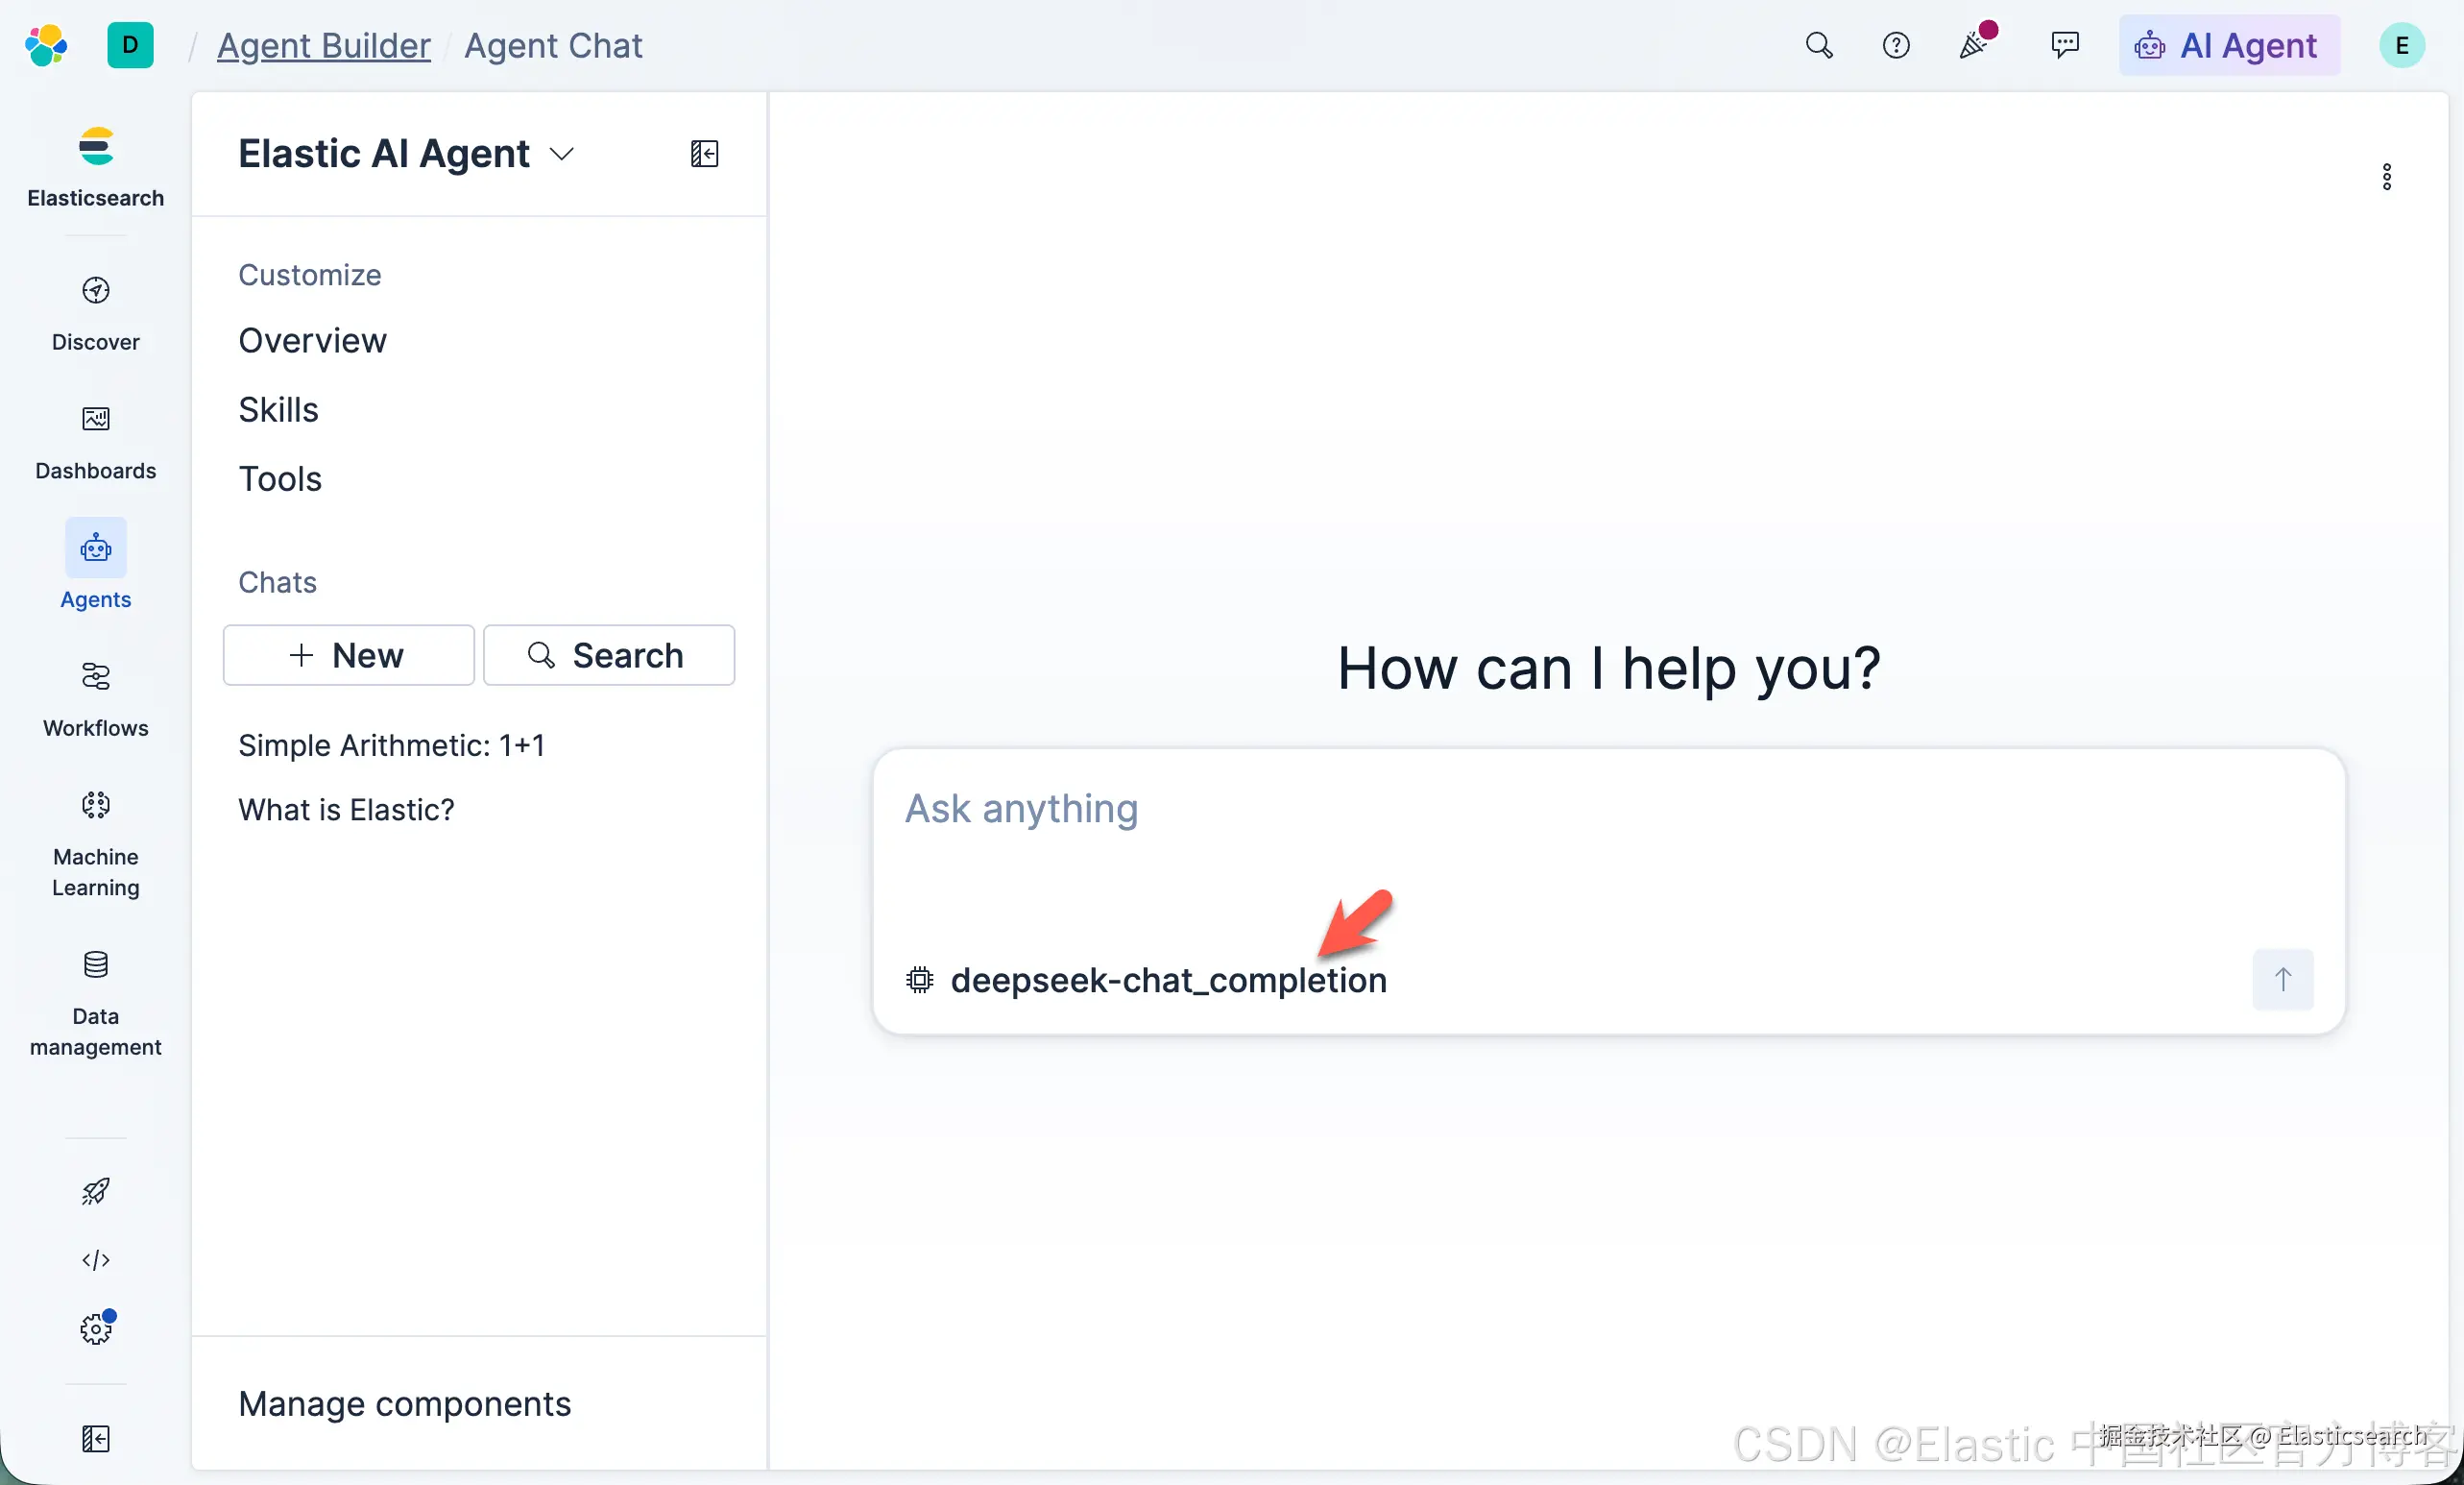Open the settings gear icon
Image resolution: width=2464 pixels, height=1485 pixels.
point(96,1328)
